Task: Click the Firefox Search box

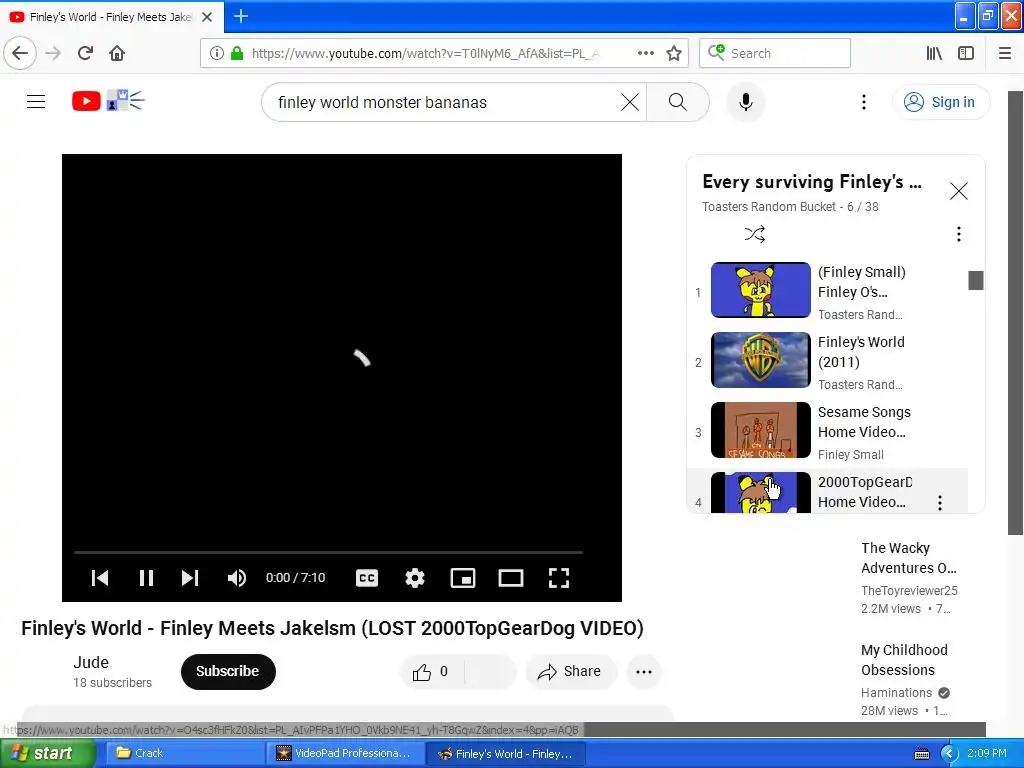Action: tap(775, 53)
